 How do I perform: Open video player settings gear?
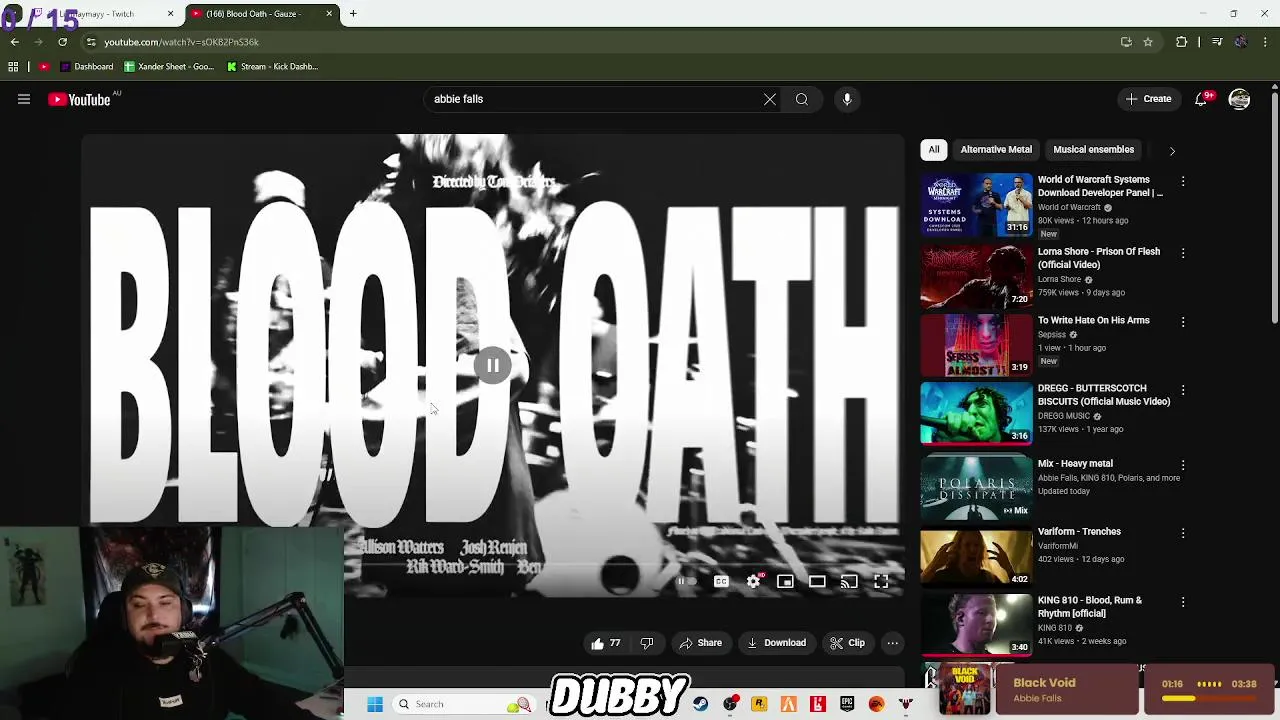coord(754,581)
